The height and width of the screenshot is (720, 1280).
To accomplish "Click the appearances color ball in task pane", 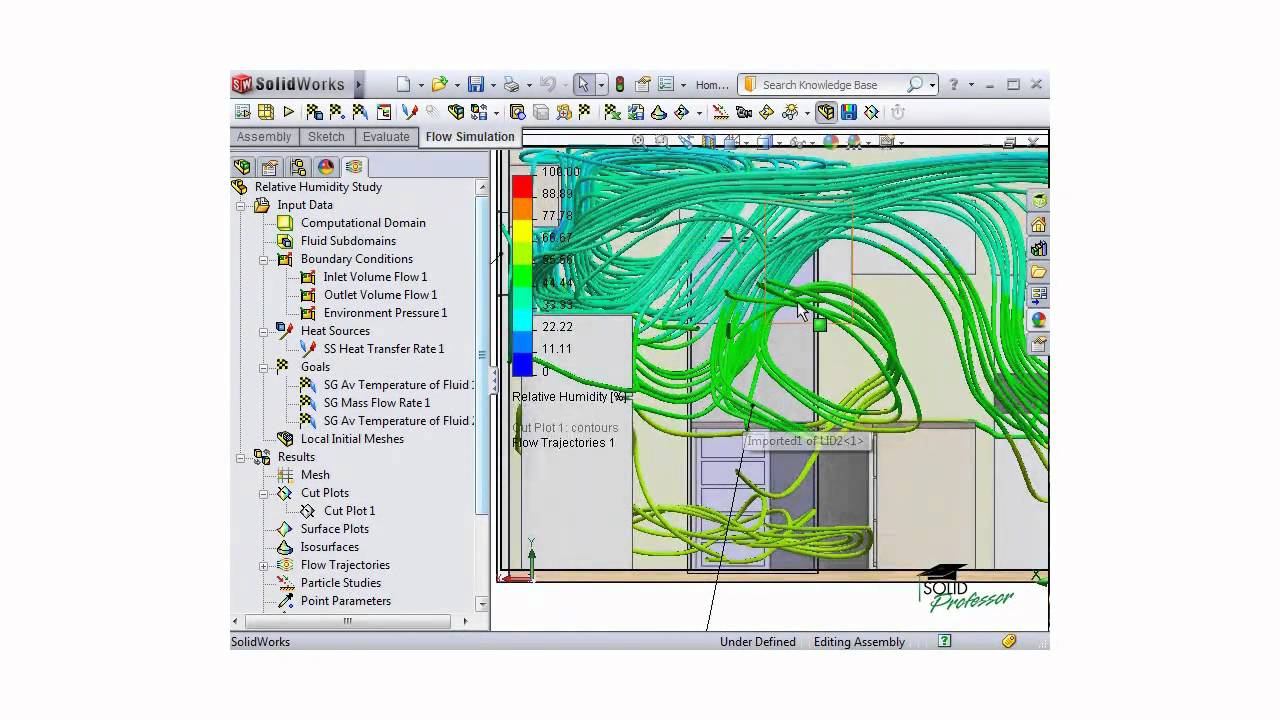I will pos(1039,320).
